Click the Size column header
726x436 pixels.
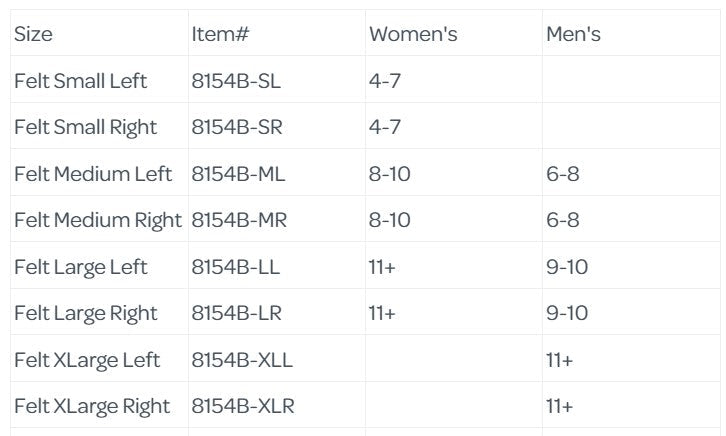pos(33,35)
